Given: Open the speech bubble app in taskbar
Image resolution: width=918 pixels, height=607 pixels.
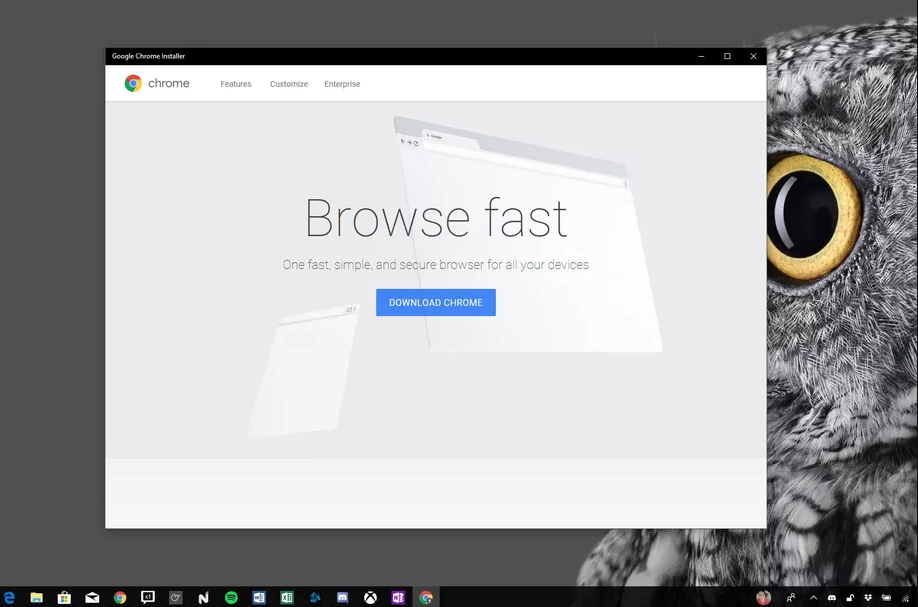Looking at the screenshot, I should [x=148, y=597].
